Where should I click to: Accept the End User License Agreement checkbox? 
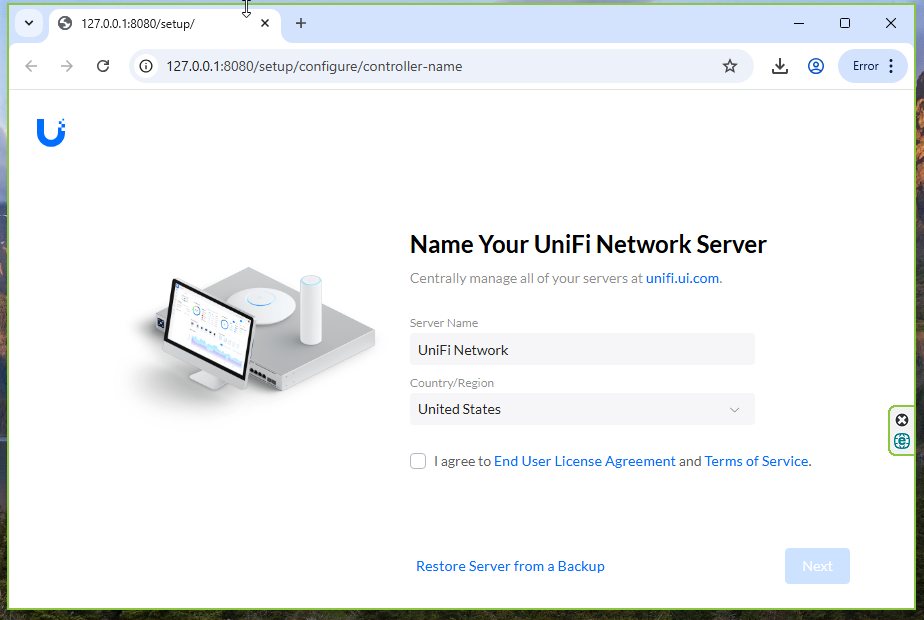coord(418,461)
